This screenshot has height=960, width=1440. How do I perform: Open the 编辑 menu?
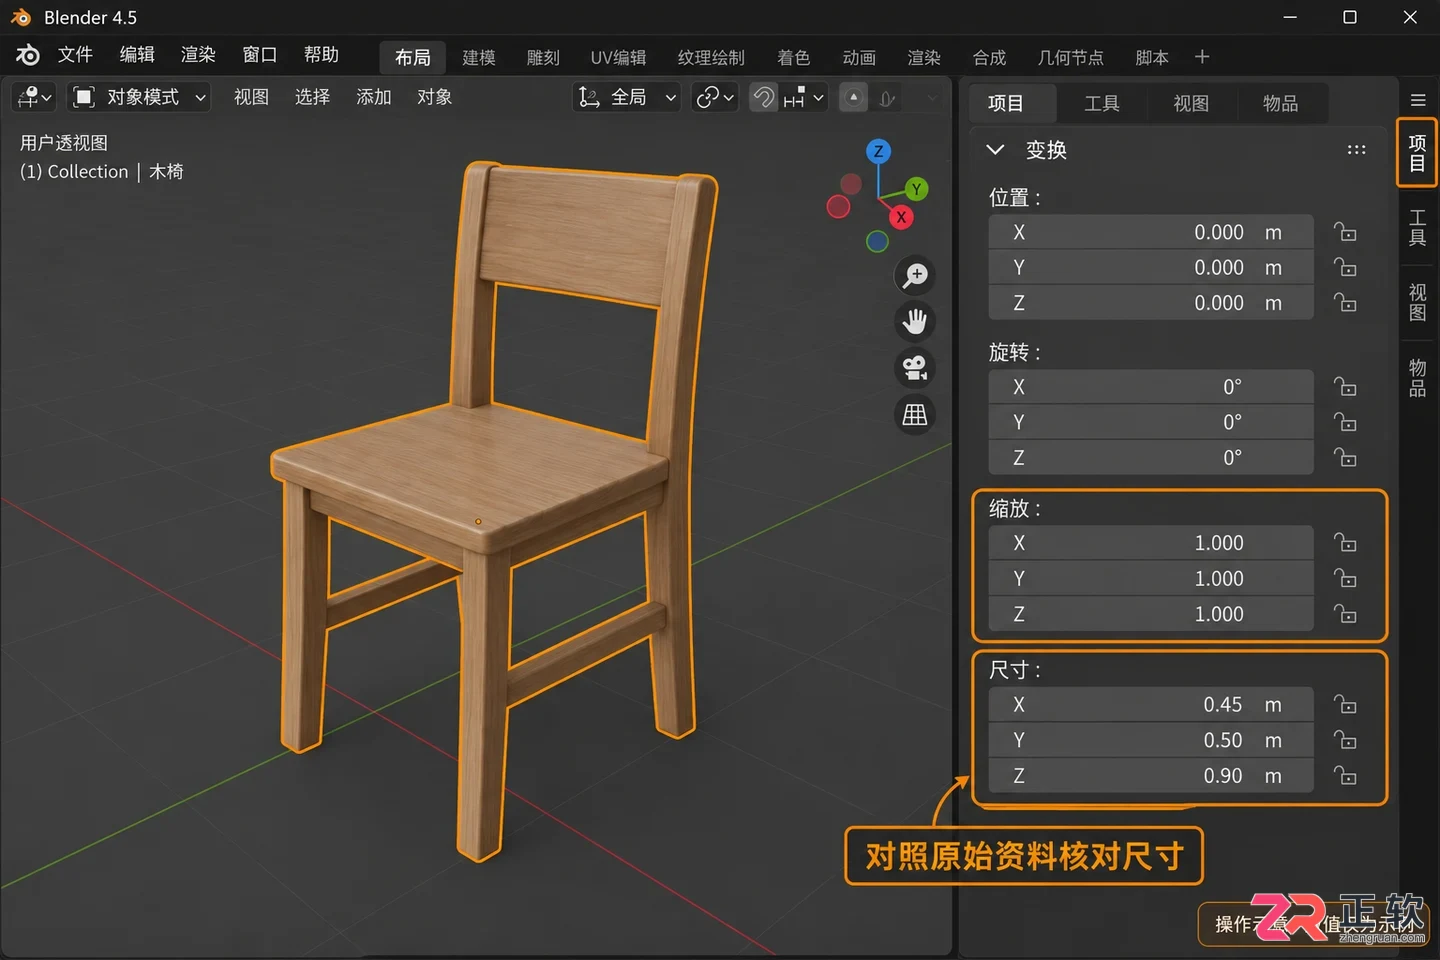coord(137,55)
